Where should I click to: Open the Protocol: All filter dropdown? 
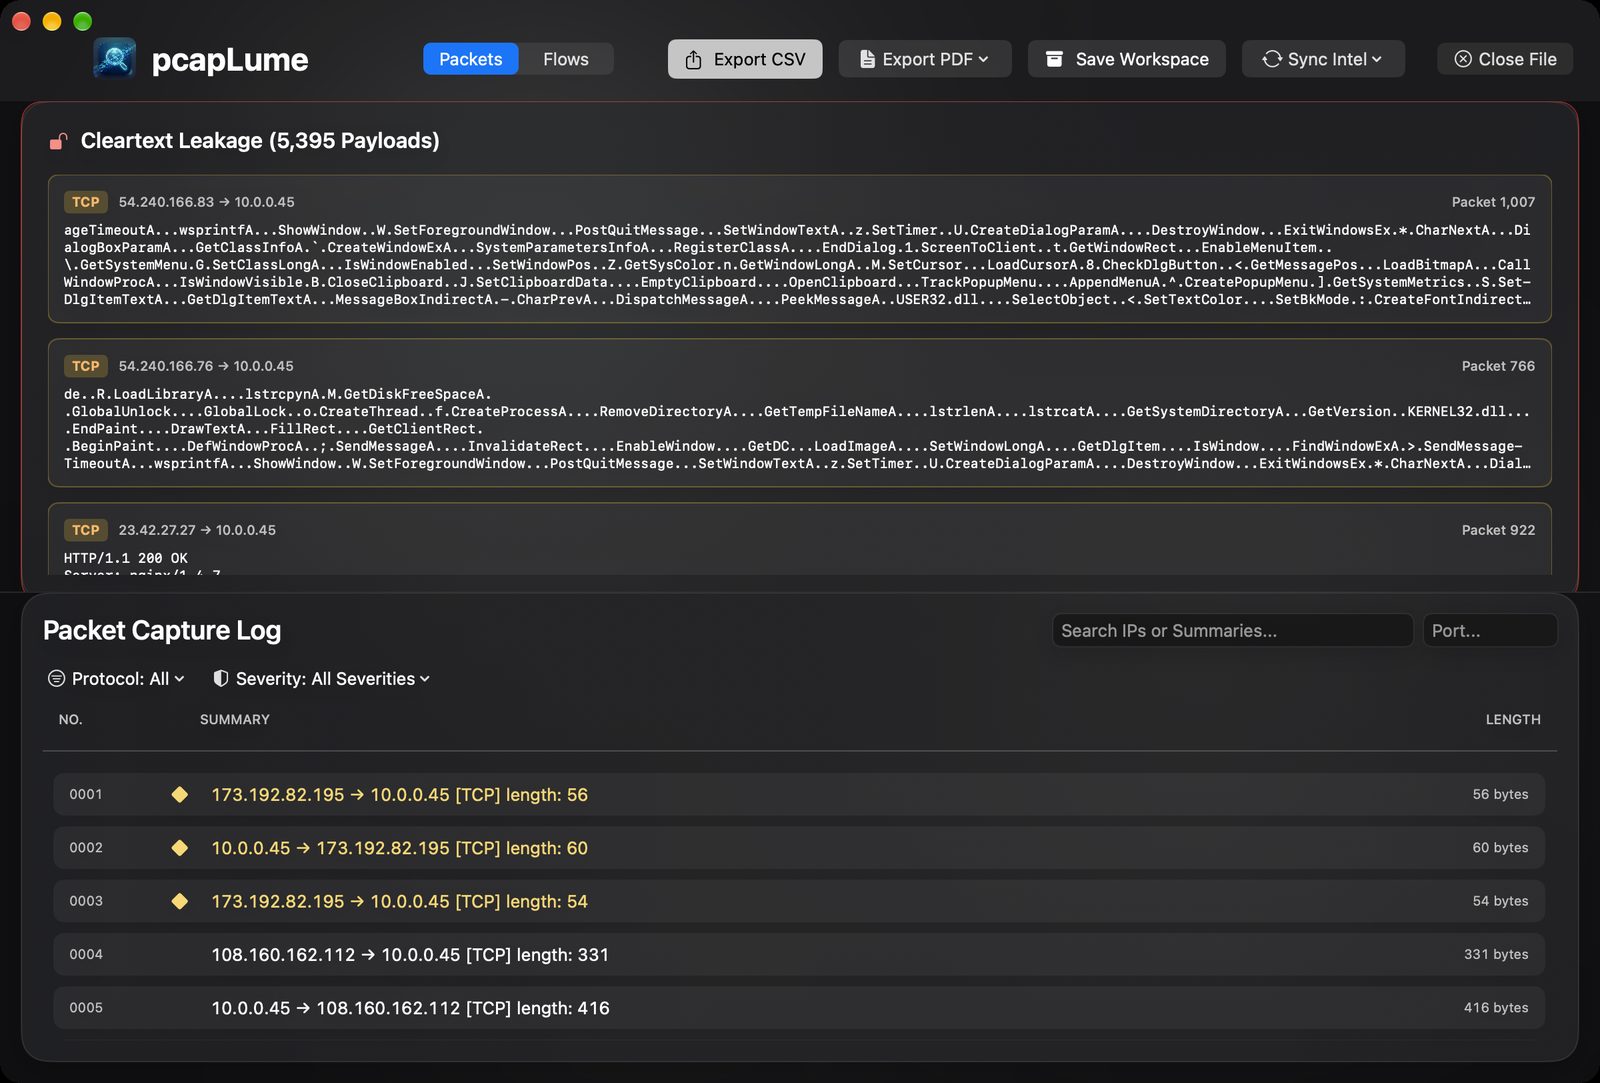117,678
